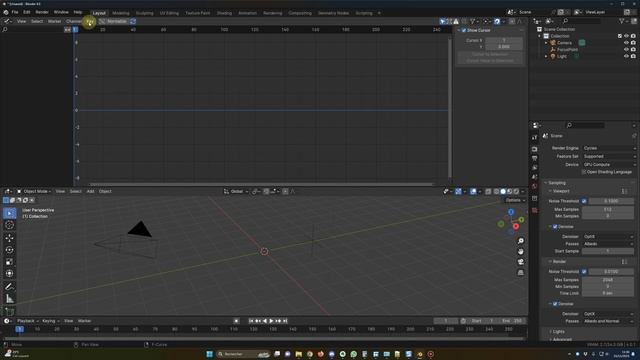The image size is (640, 360).
Task: Expand the Light tree item
Action: click(x=546, y=56)
